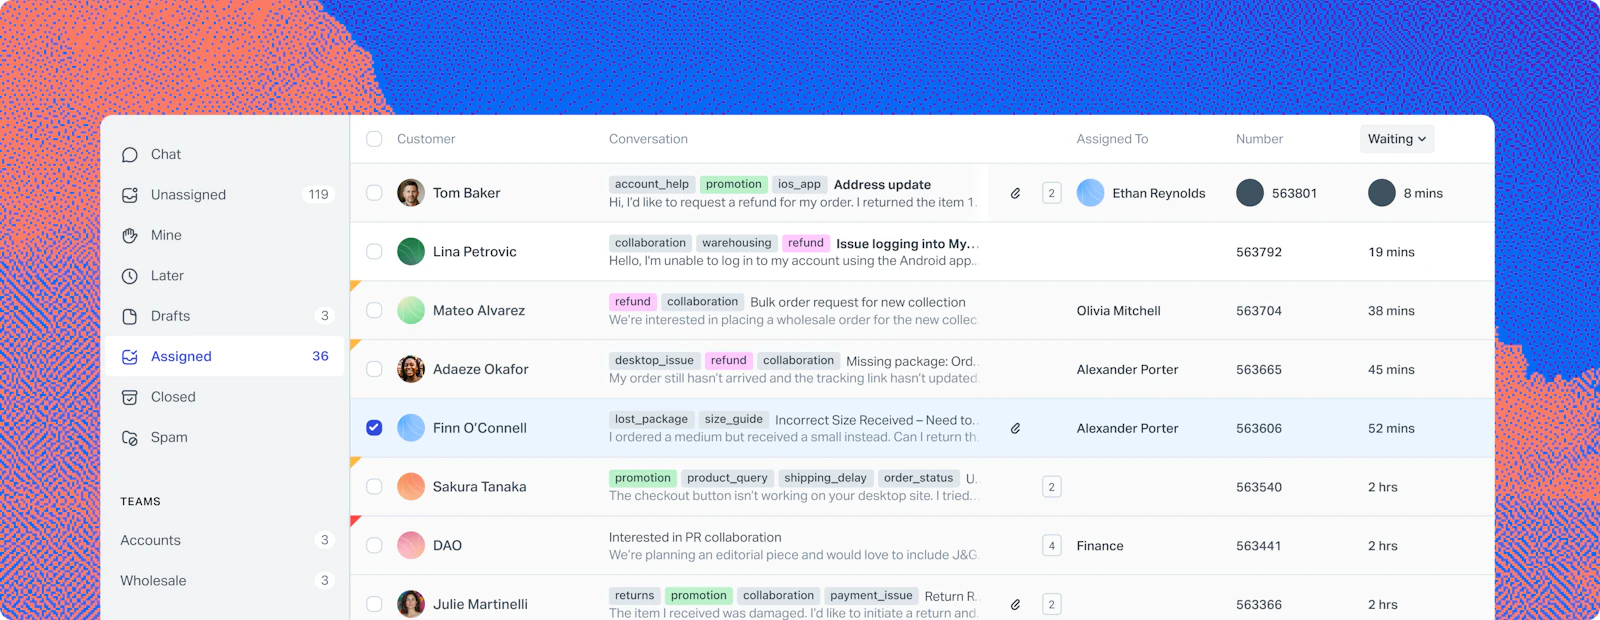The width and height of the screenshot is (1600, 620).
Task: Click message count 2 badge in Julie Martinelli row
Action: [x=1051, y=604]
